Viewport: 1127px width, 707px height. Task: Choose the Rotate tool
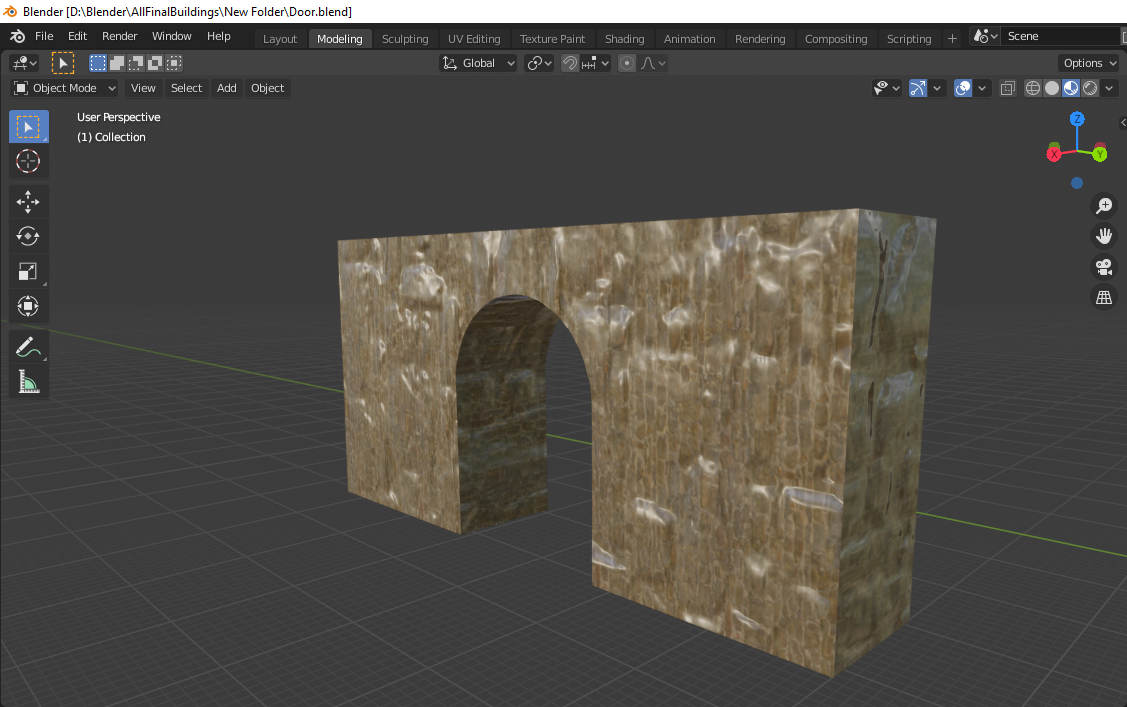[x=29, y=236]
